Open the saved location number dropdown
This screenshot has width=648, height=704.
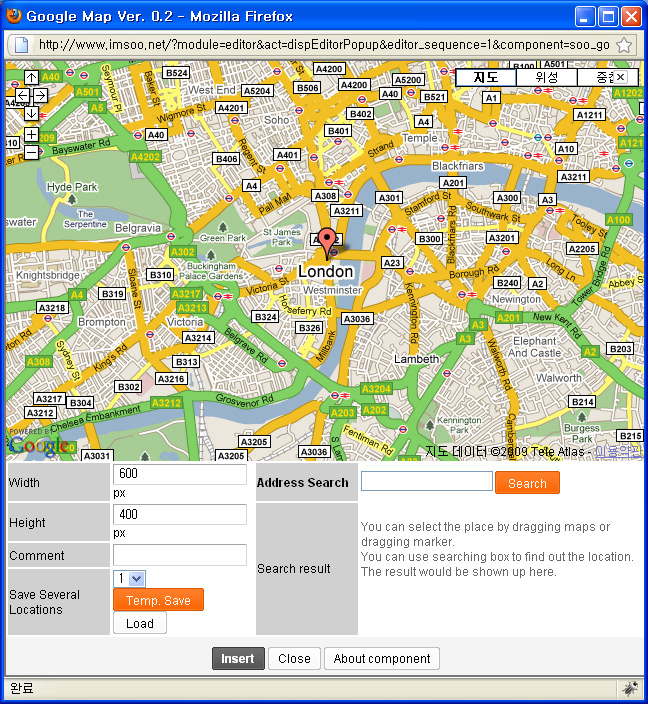[129, 579]
